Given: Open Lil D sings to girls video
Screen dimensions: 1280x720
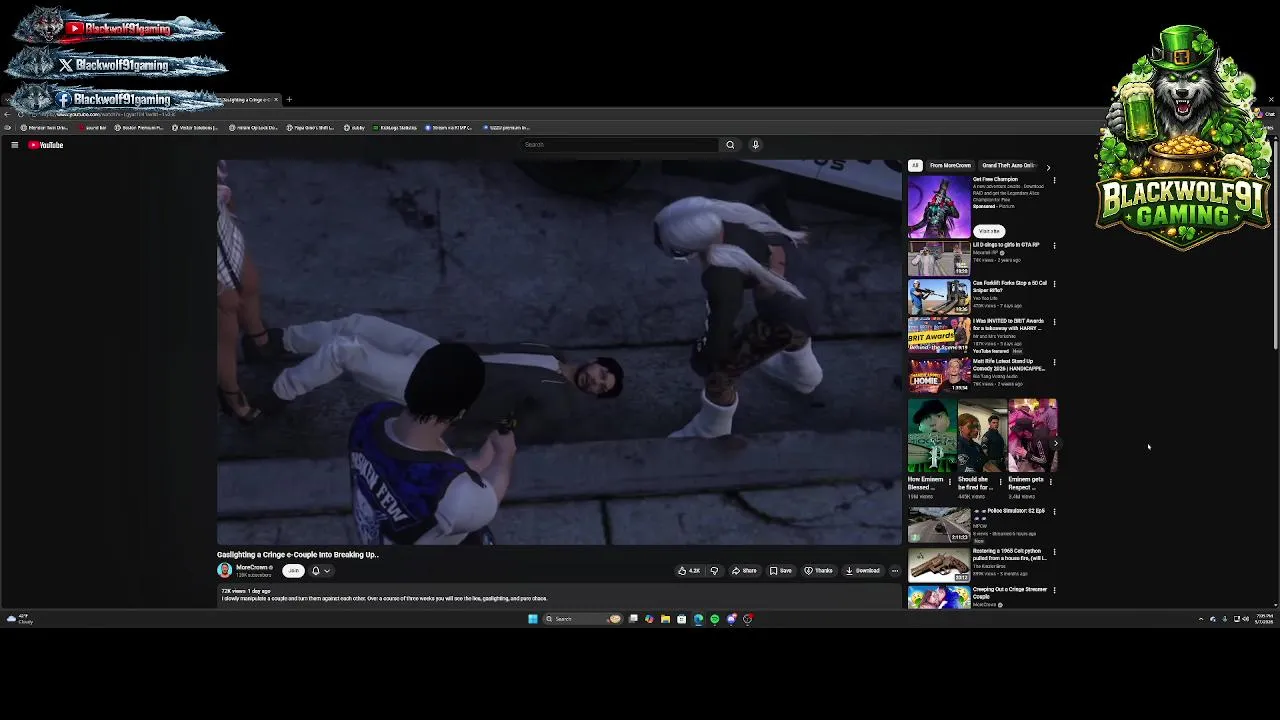Looking at the screenshot, I should click(x=939, y=259).
